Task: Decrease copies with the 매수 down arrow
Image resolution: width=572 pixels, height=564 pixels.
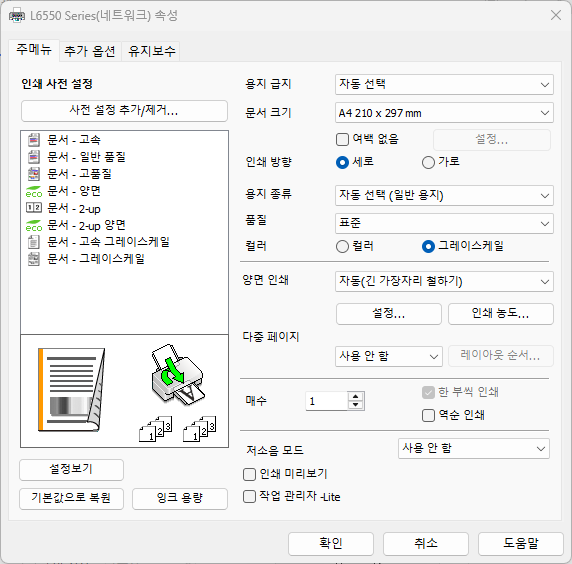Action: 356,405
